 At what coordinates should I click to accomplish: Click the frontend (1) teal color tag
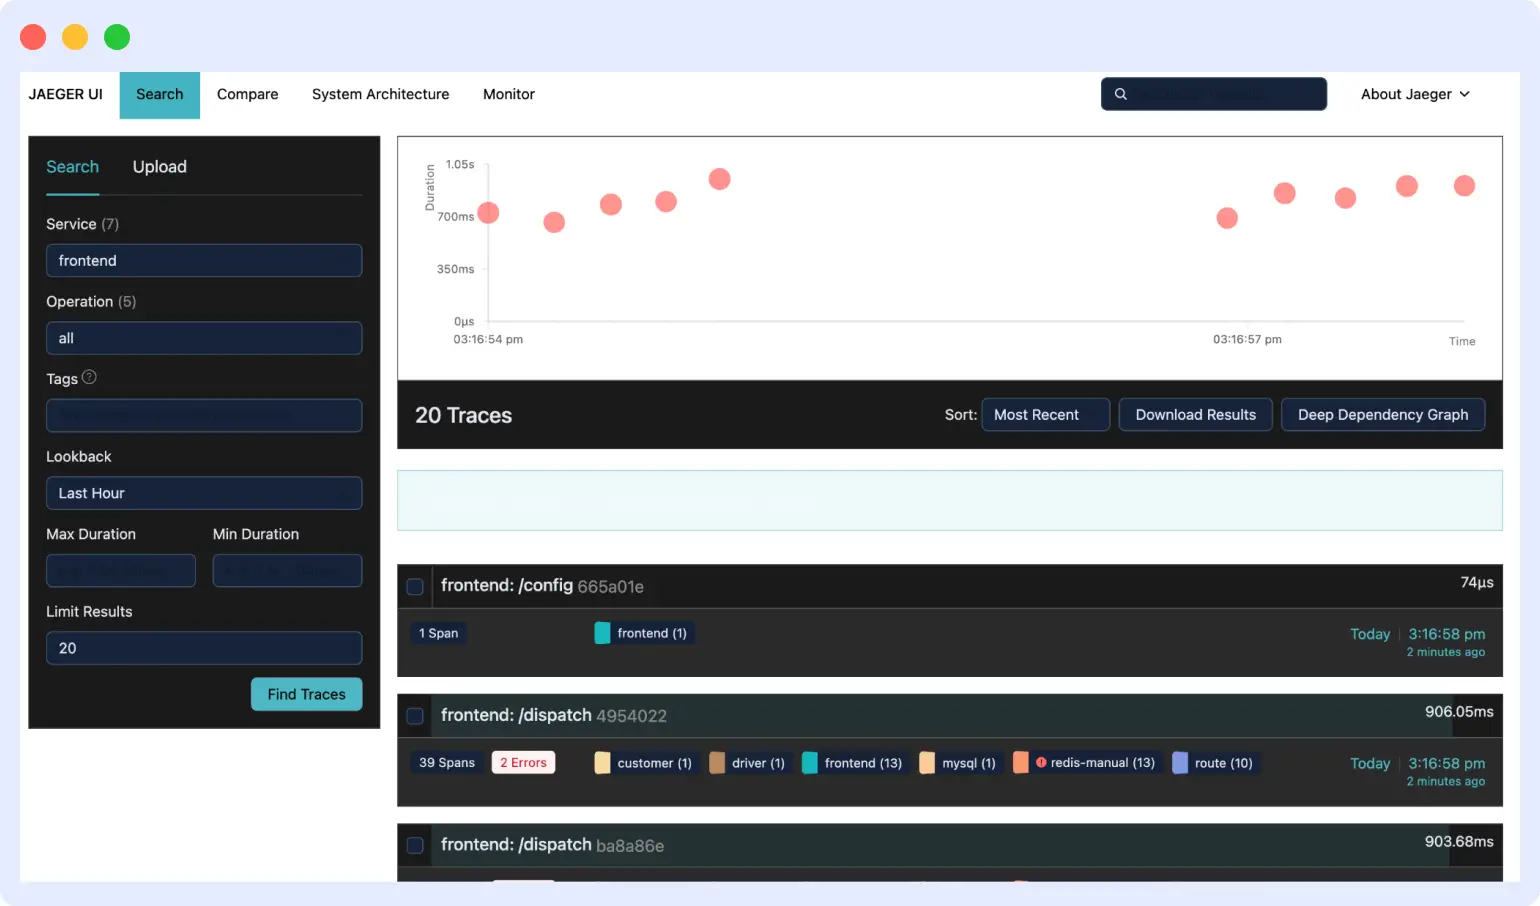point(644,633)
